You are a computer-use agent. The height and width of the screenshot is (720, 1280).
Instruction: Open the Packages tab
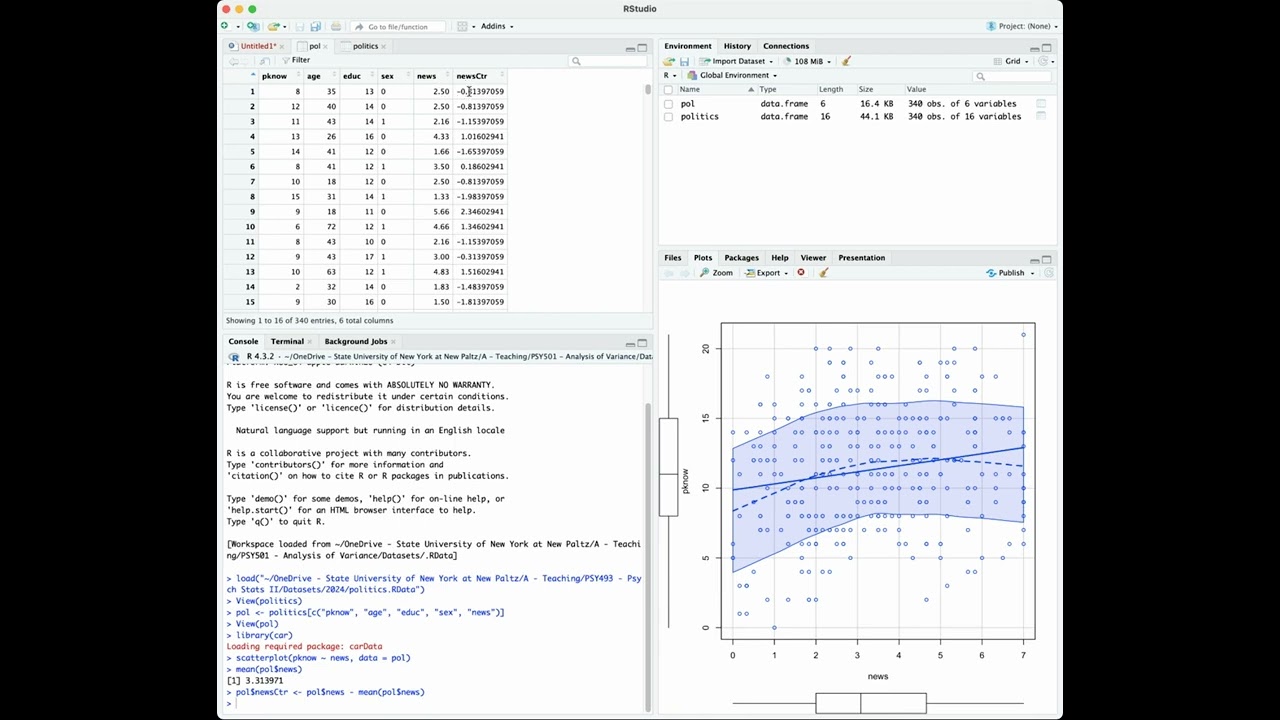[741, 258]
